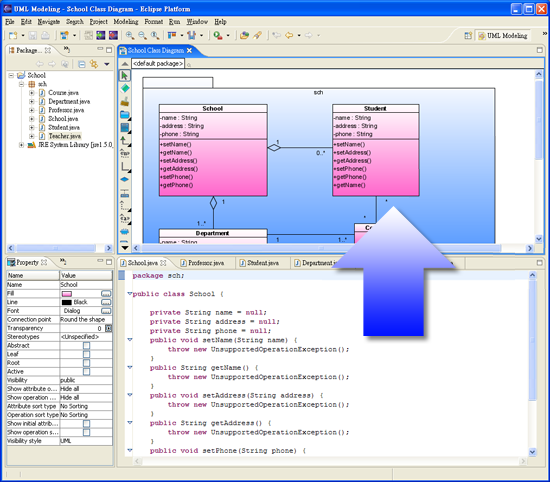The image size is (550, 482).
Task: Open the Window menu
Action: click(x=197, y=22)
